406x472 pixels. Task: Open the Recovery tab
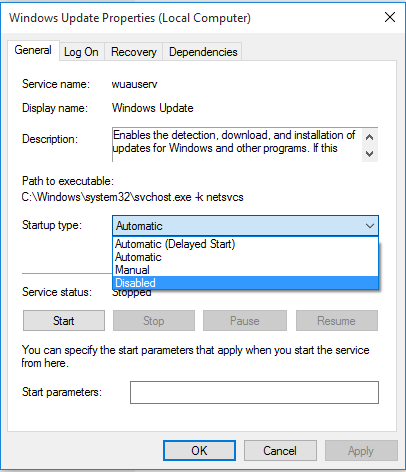coord(134,52)
